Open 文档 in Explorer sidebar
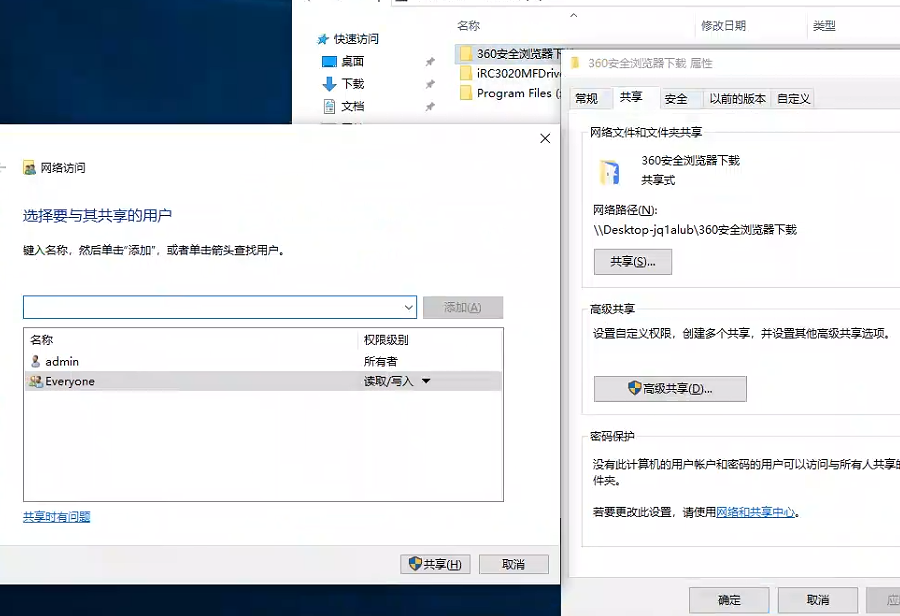900x616 pixels. tap(352, 106)
